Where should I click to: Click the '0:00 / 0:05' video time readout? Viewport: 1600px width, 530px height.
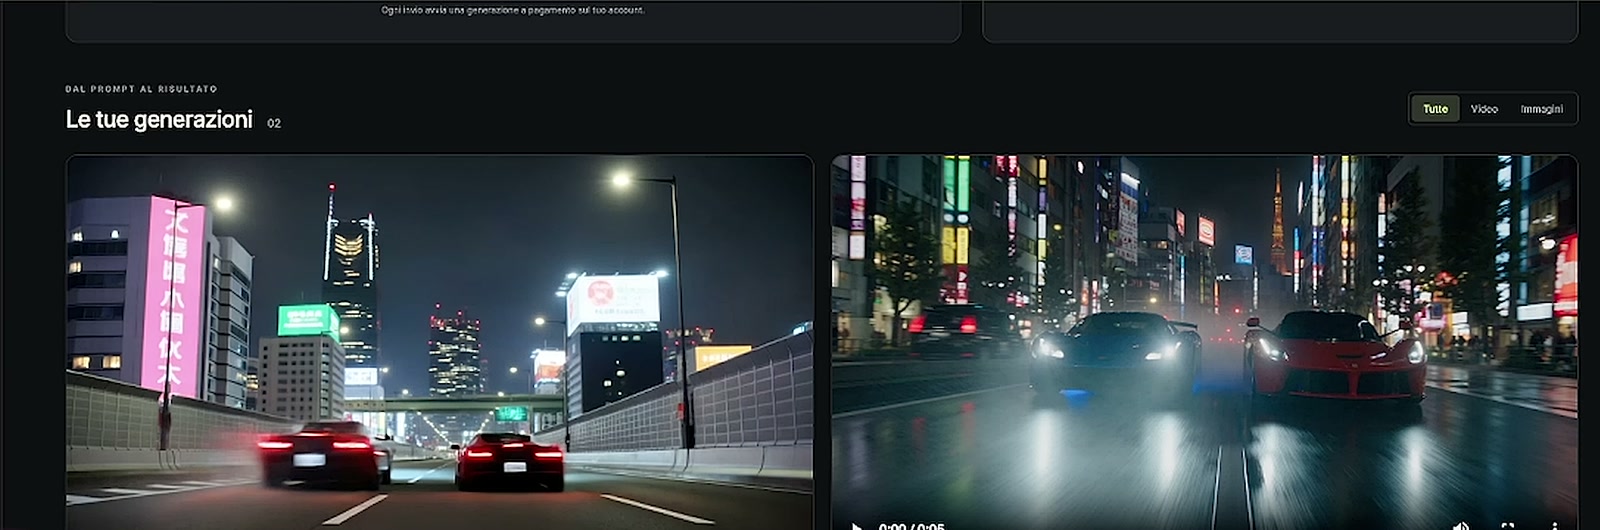pos(911,526)
